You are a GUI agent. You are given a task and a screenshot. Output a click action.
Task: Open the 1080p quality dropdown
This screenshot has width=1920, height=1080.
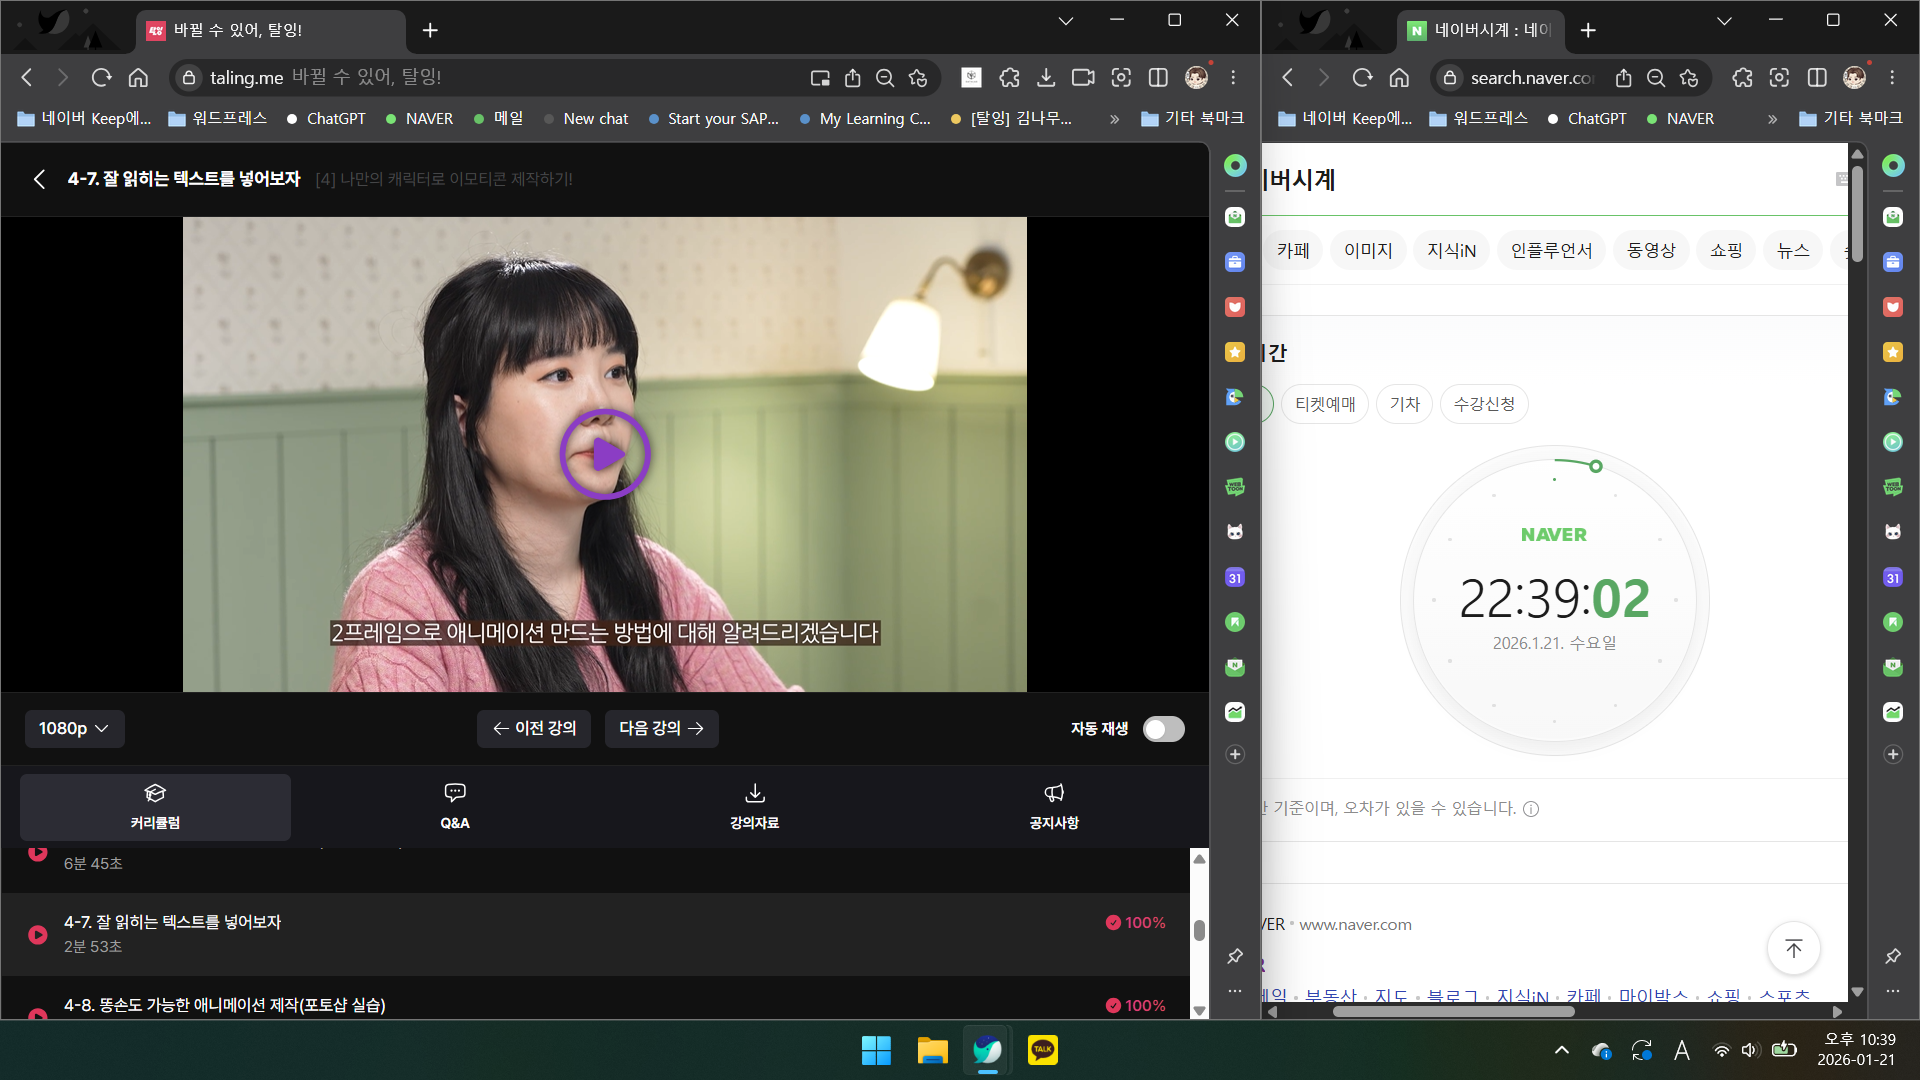pyautogui.click(x=74, y=729)
